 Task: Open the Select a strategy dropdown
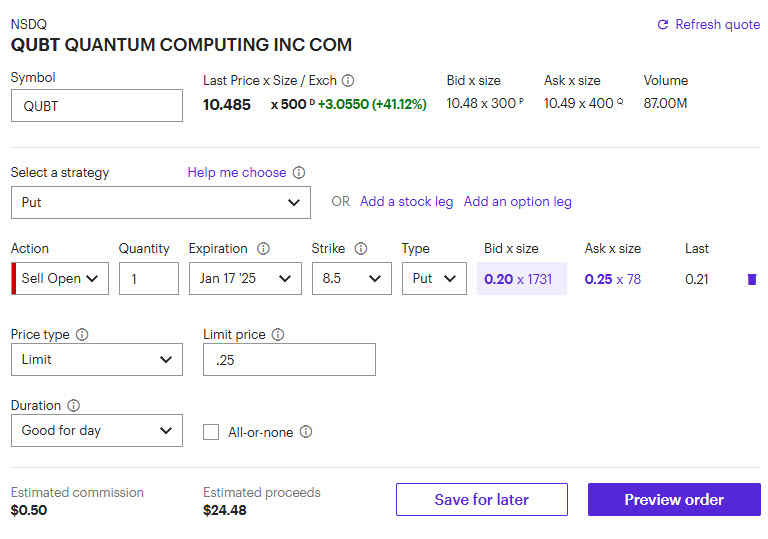point(160,202)
